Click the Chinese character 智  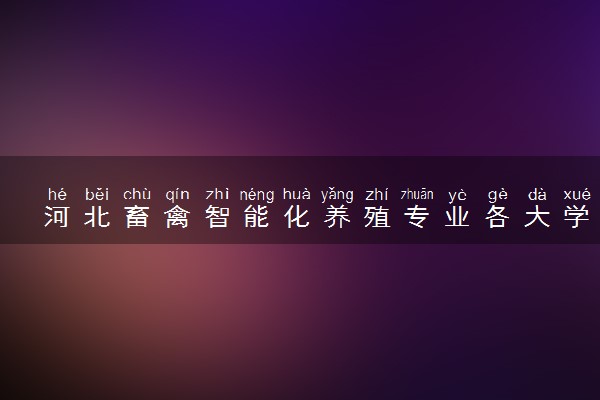click(217, 217)
